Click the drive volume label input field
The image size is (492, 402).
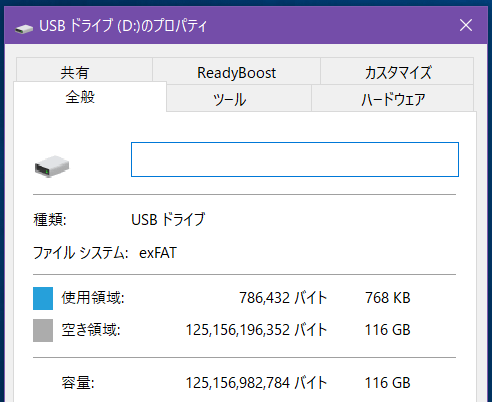[x=295, y=159]
